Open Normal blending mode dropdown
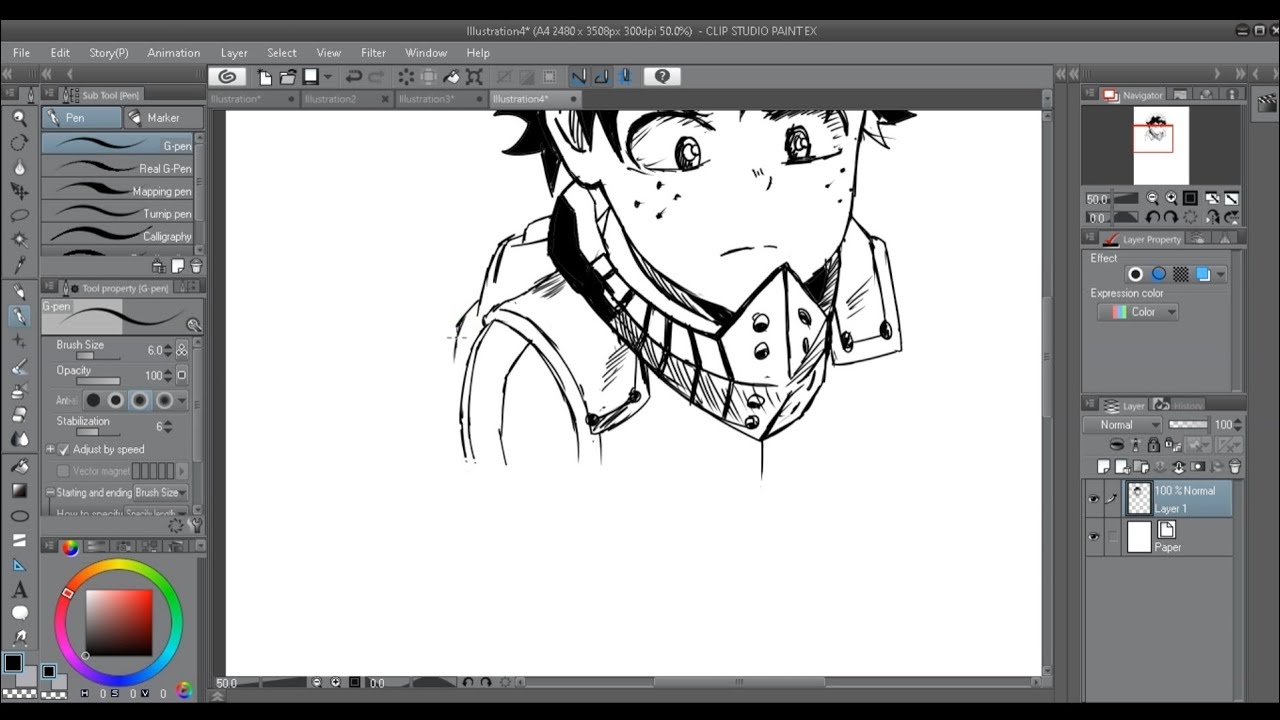The width and height of the screenshot is (1280, 720). 1121,425
